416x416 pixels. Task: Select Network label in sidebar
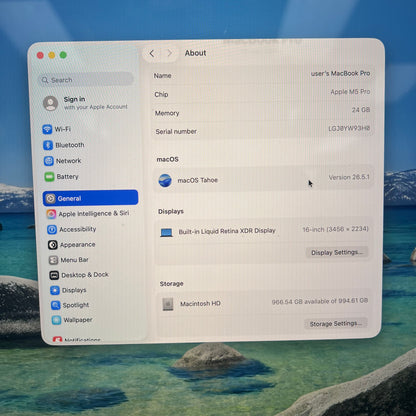68,161
